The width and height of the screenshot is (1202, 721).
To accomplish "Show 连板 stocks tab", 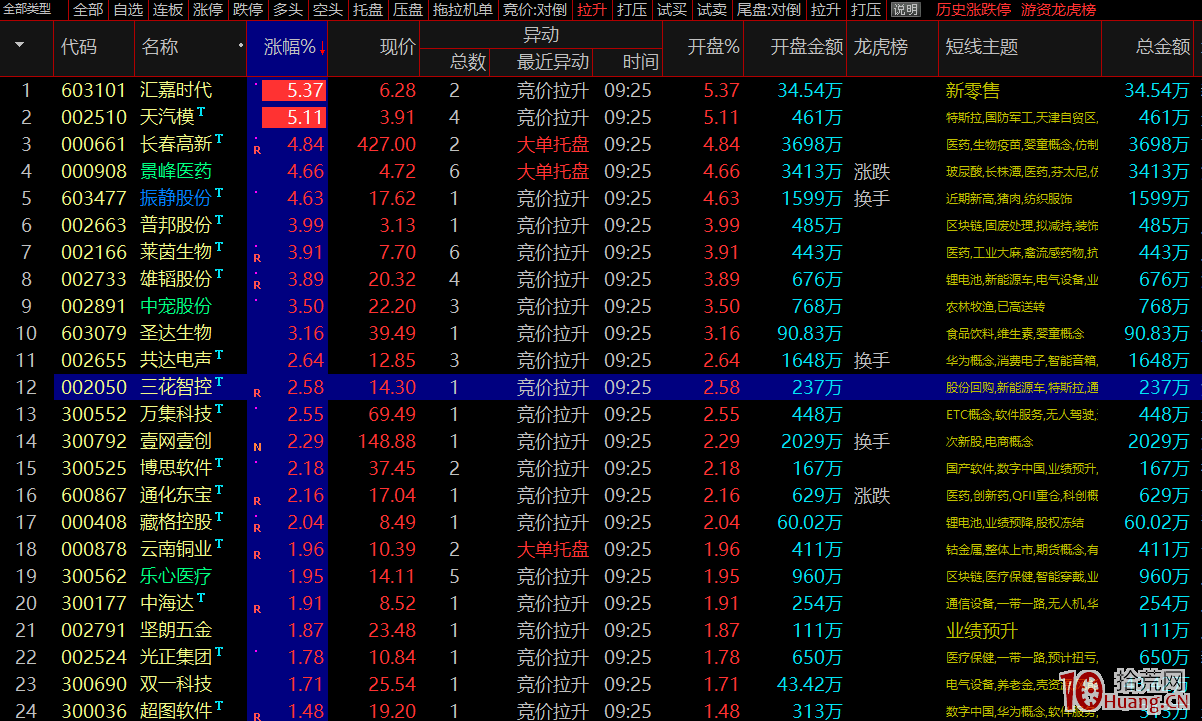I will (168, 10).
